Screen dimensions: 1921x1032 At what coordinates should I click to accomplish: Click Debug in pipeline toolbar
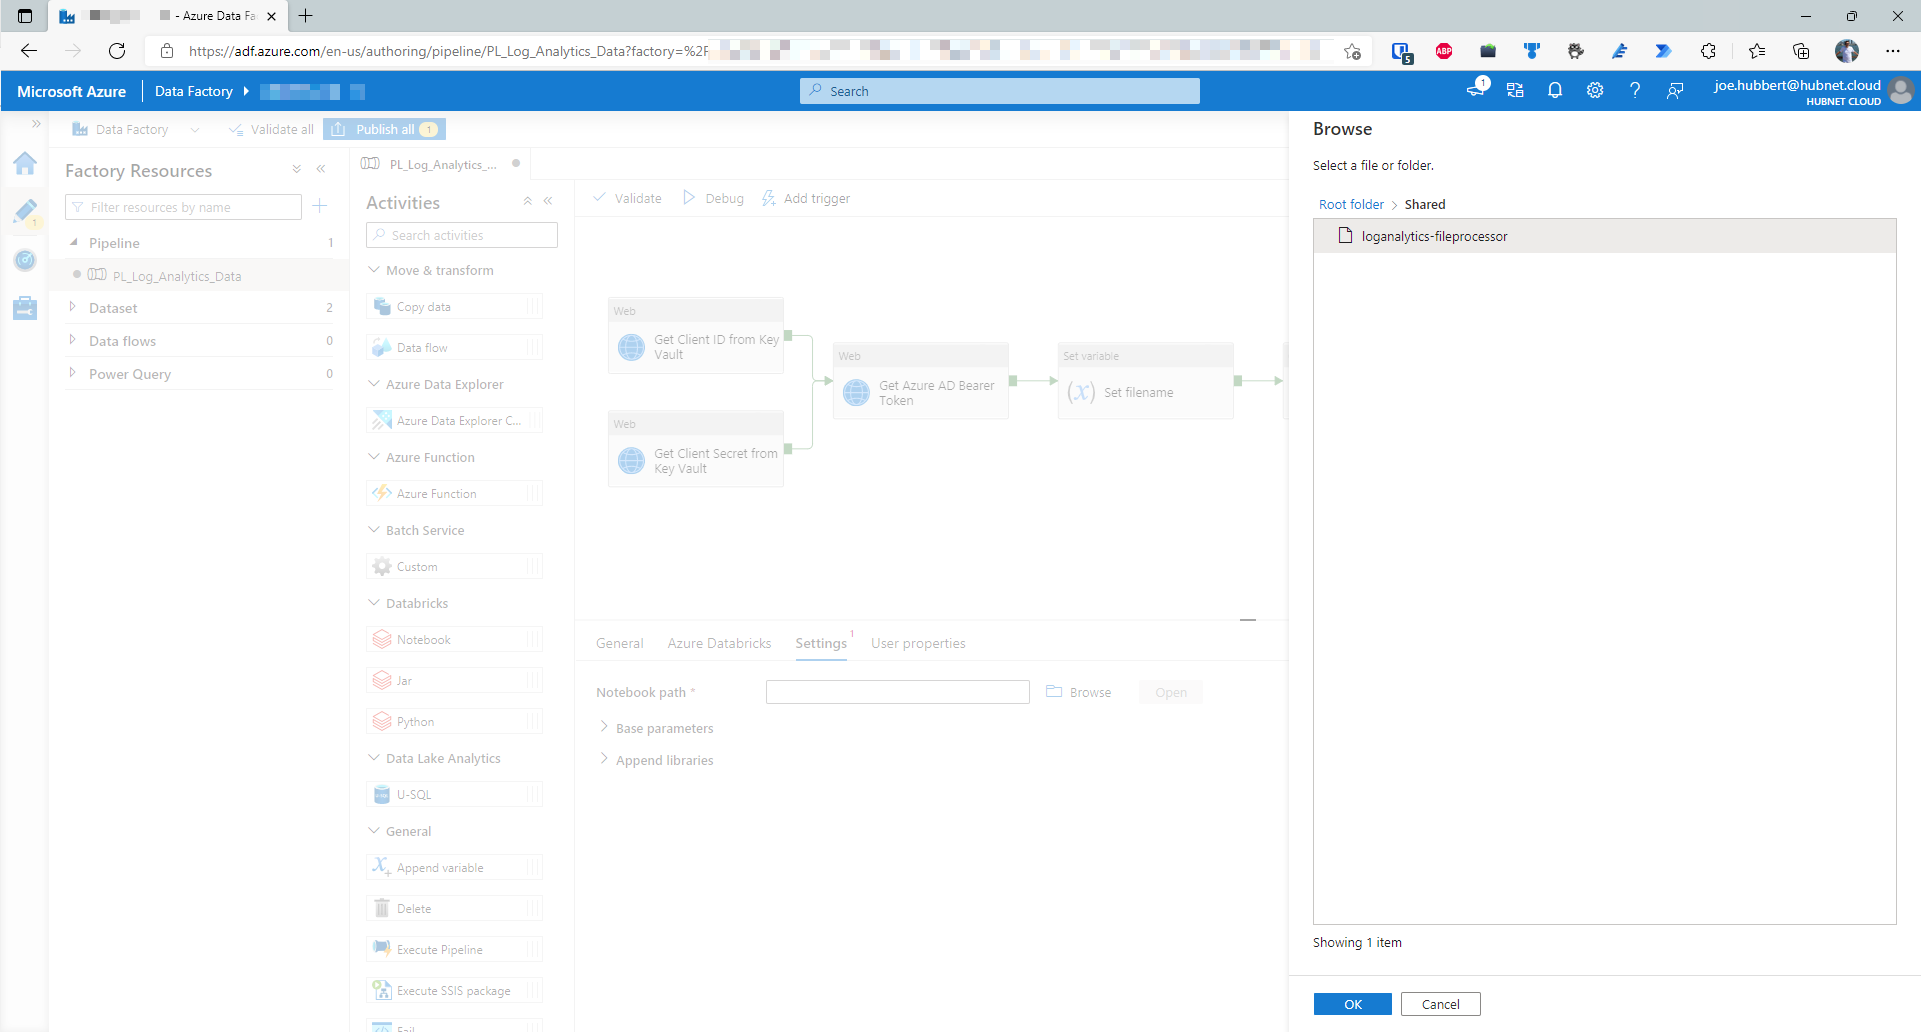pos(713,198)
